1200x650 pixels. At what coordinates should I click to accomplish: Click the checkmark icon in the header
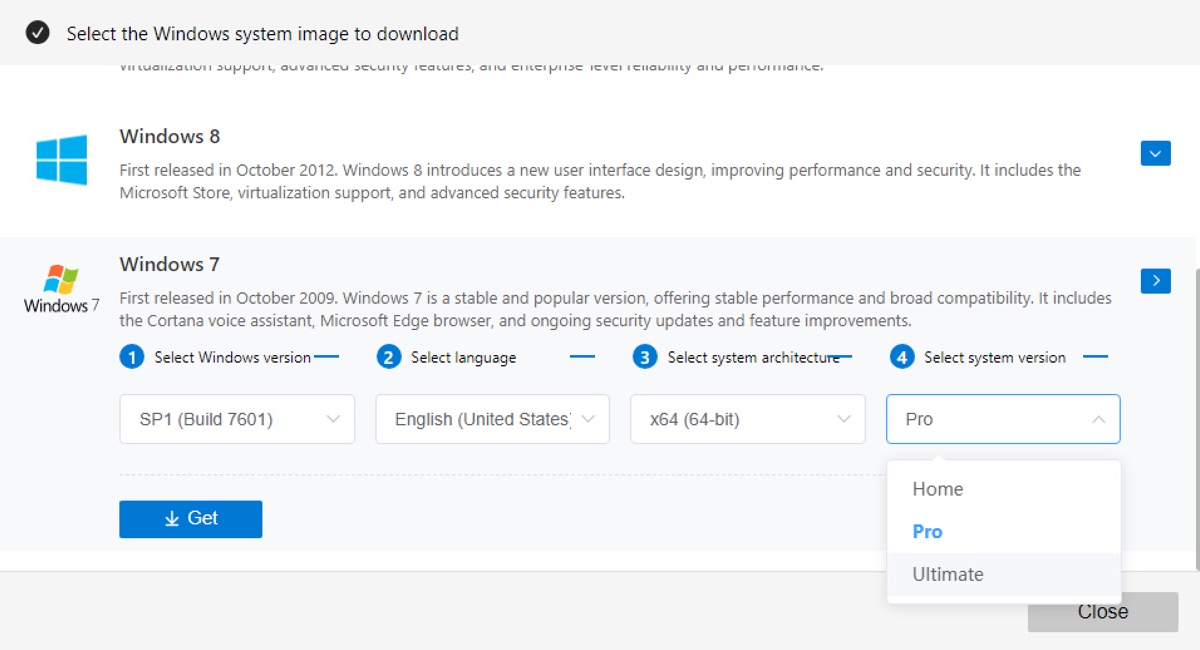click(x=37, y=33)
